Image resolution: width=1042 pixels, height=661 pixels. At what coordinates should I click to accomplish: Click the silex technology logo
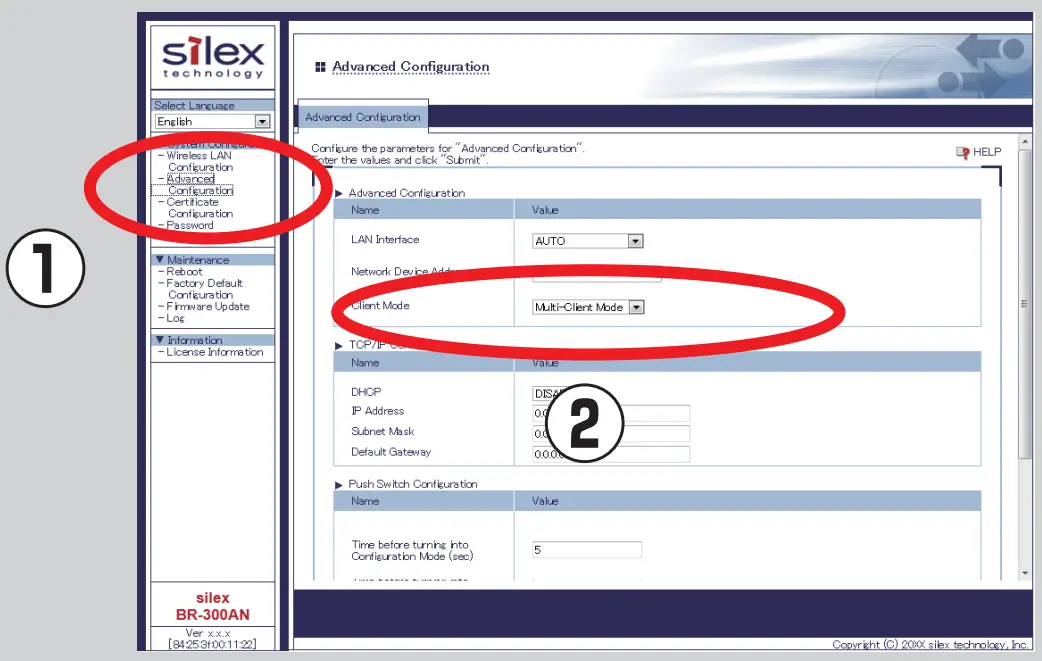(213, 58)
